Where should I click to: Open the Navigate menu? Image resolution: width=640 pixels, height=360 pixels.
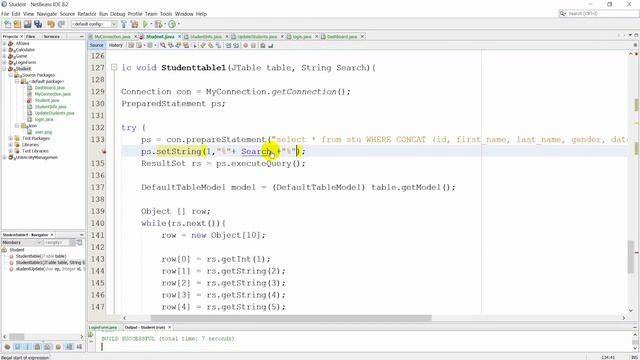pyautogui.click(x=47, y=14)
